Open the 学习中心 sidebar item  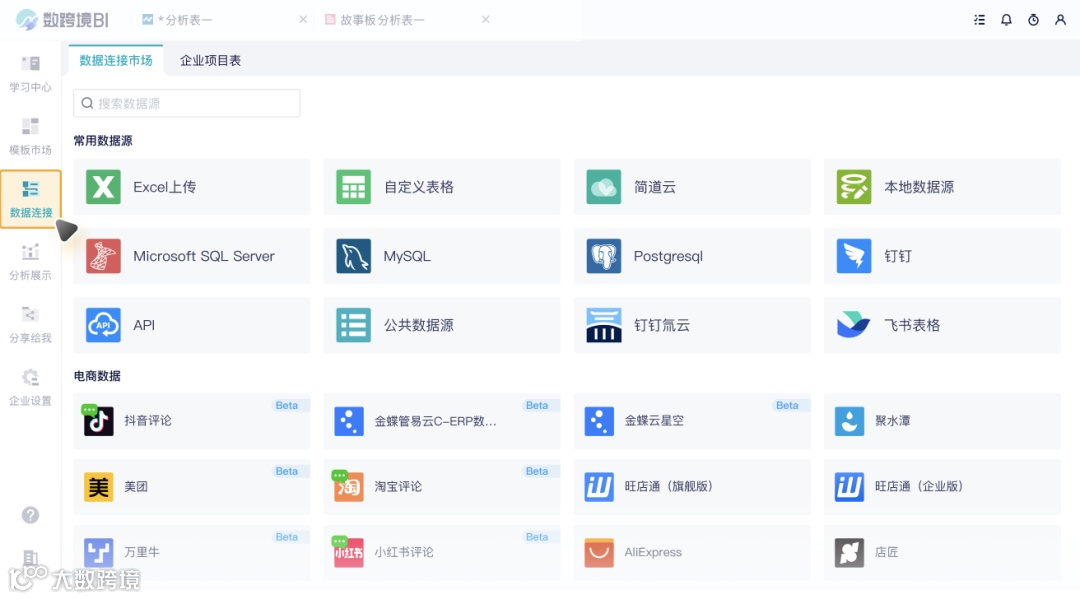click(30, 74)
